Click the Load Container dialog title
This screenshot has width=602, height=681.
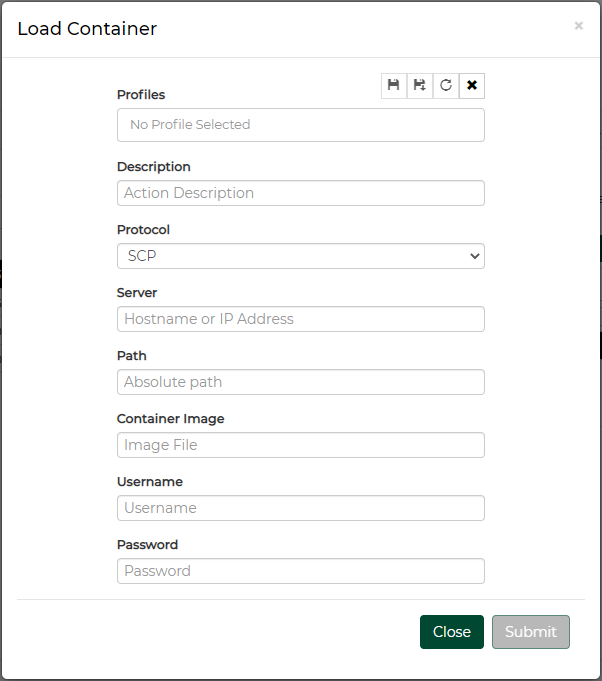pos(87,28)
